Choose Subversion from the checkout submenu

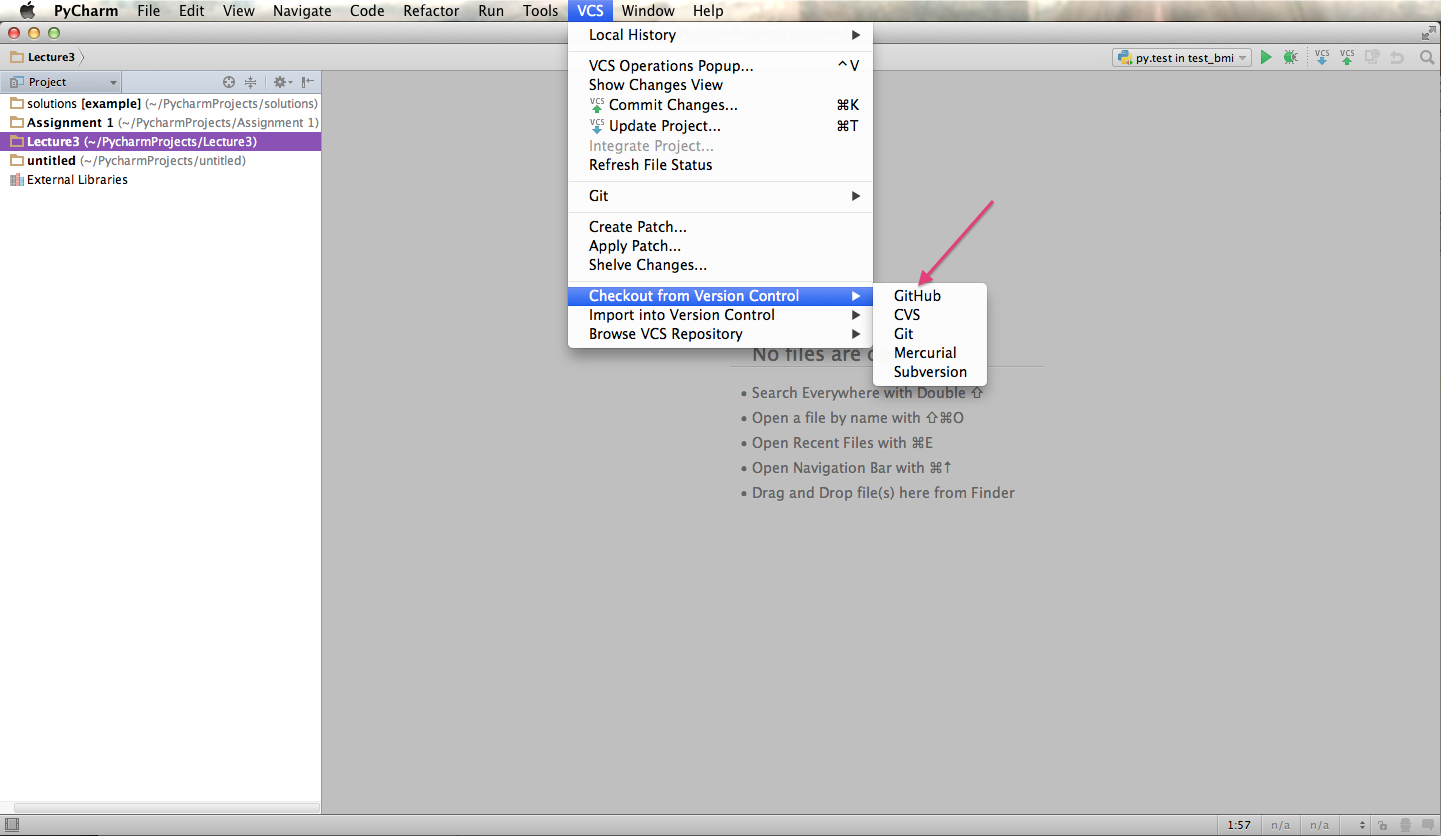[x=930, y=372]
